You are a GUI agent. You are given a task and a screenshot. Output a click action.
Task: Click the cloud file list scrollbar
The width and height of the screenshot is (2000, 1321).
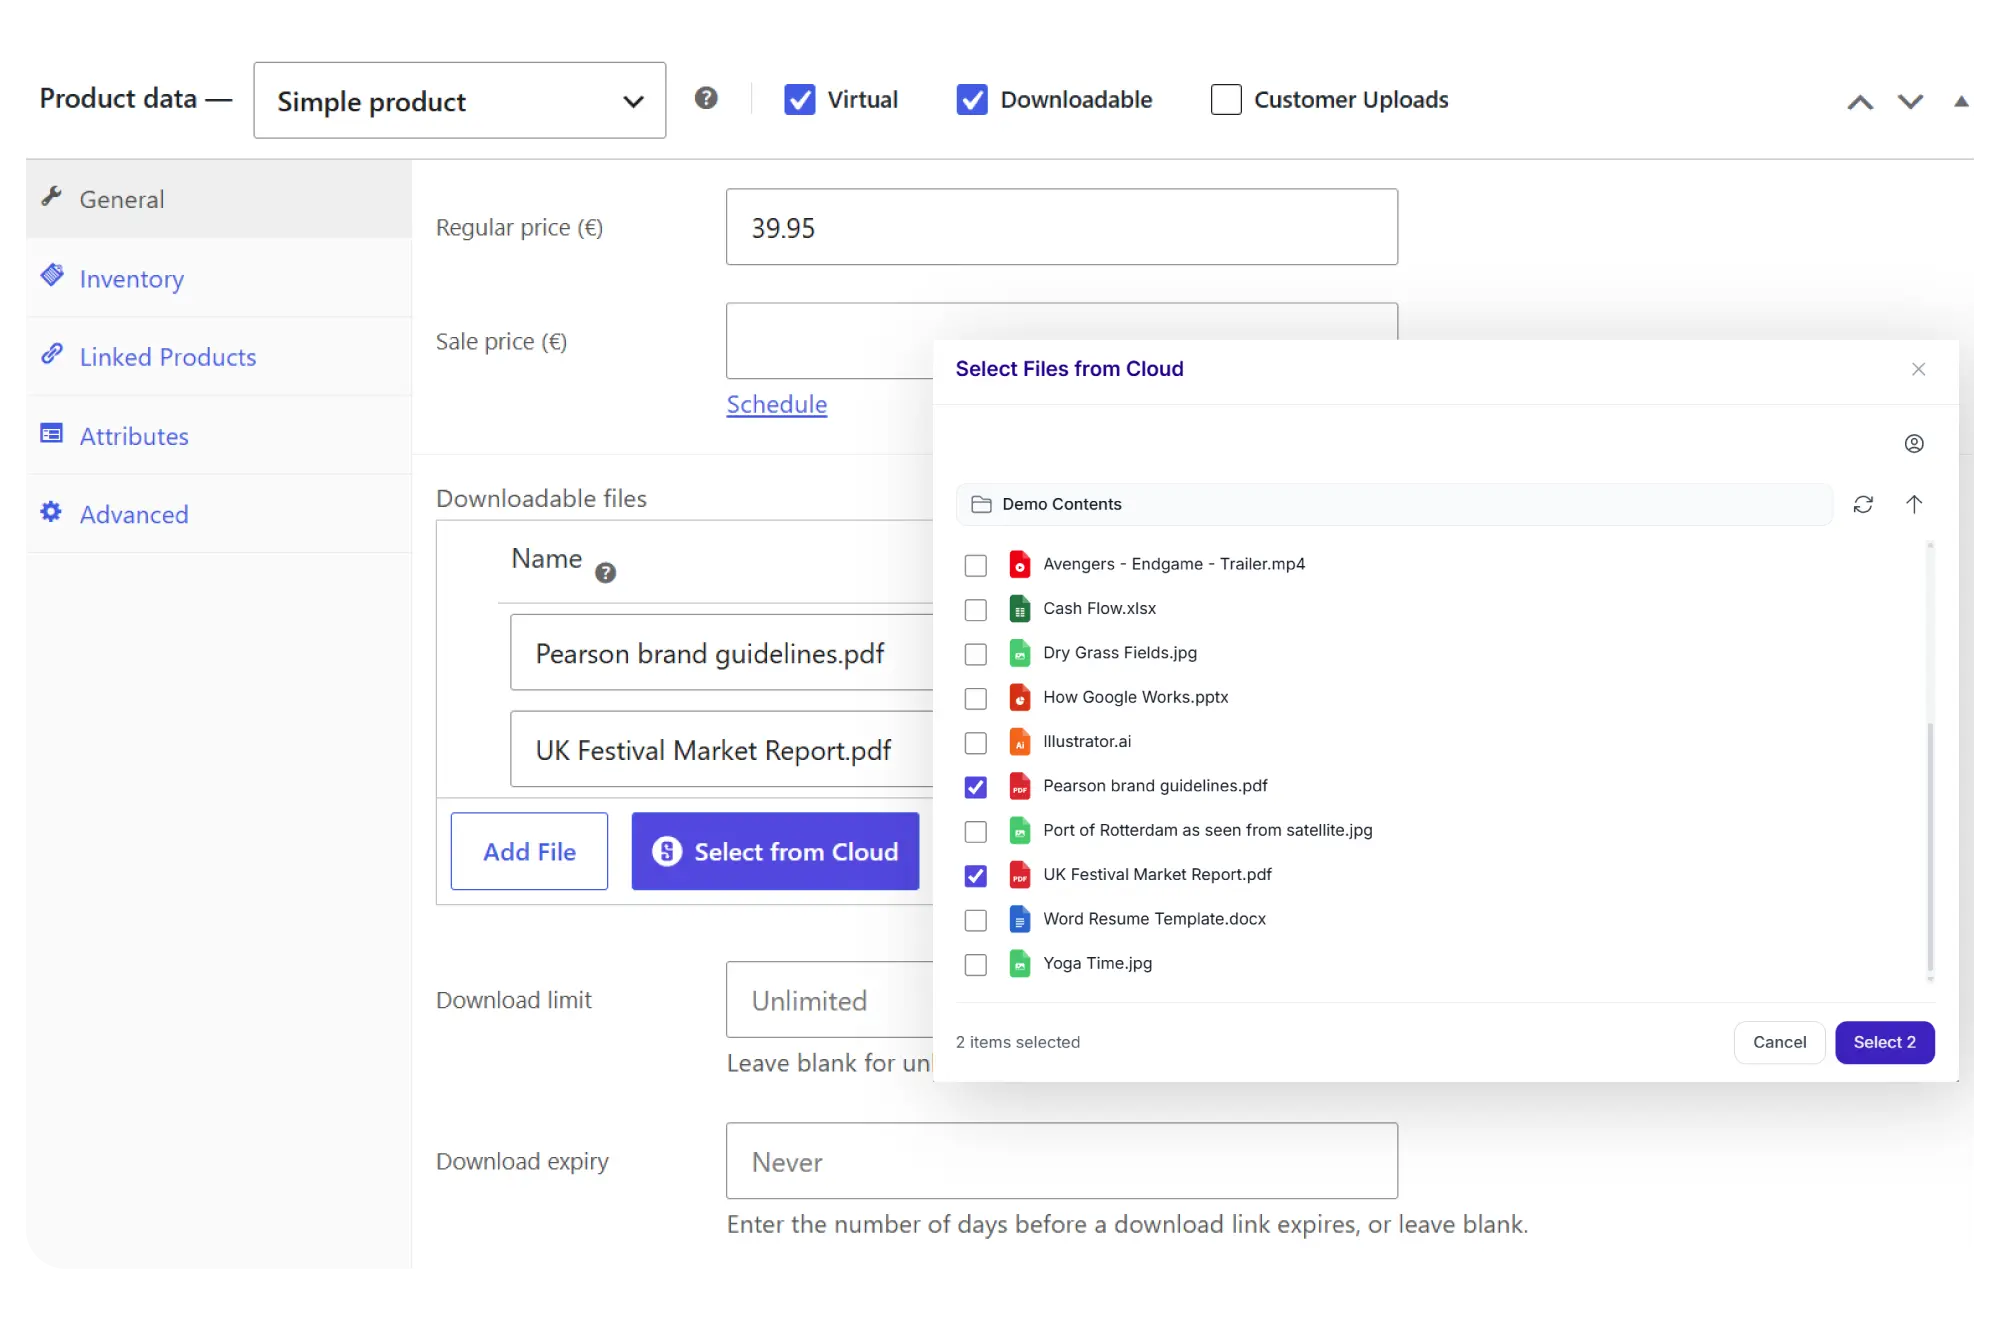(x=1930, y=847)
